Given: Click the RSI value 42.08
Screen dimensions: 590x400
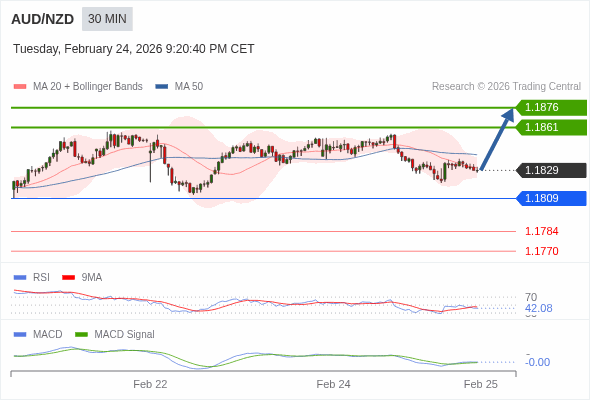Looking at the screenshot, I should click(x=538, y=309).
